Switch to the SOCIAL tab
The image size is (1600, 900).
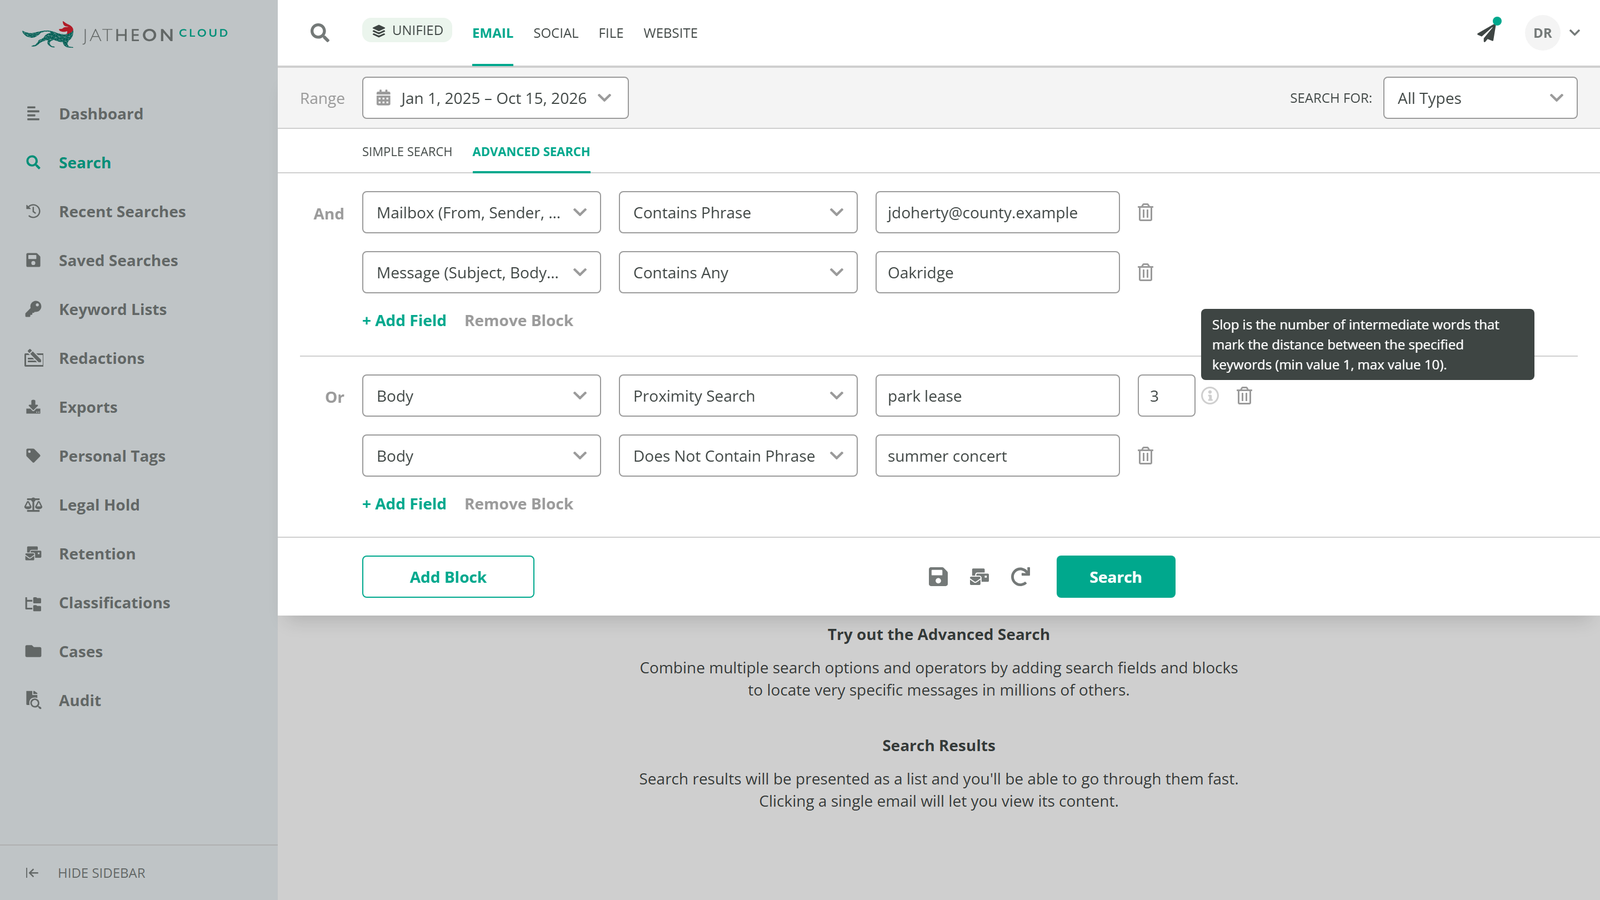point(556,33)
